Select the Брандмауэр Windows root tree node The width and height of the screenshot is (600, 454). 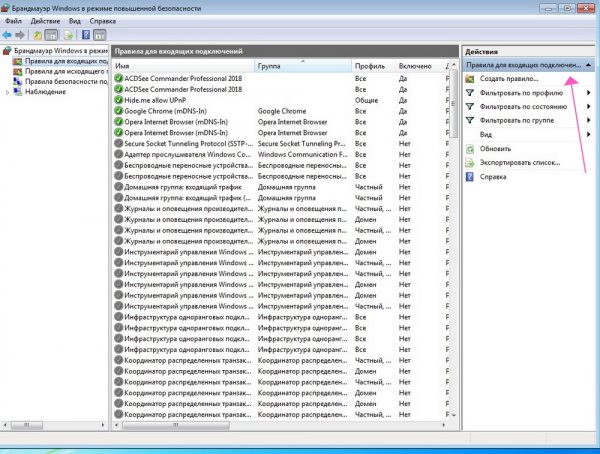pyautogui.click(x=60, y=51)
